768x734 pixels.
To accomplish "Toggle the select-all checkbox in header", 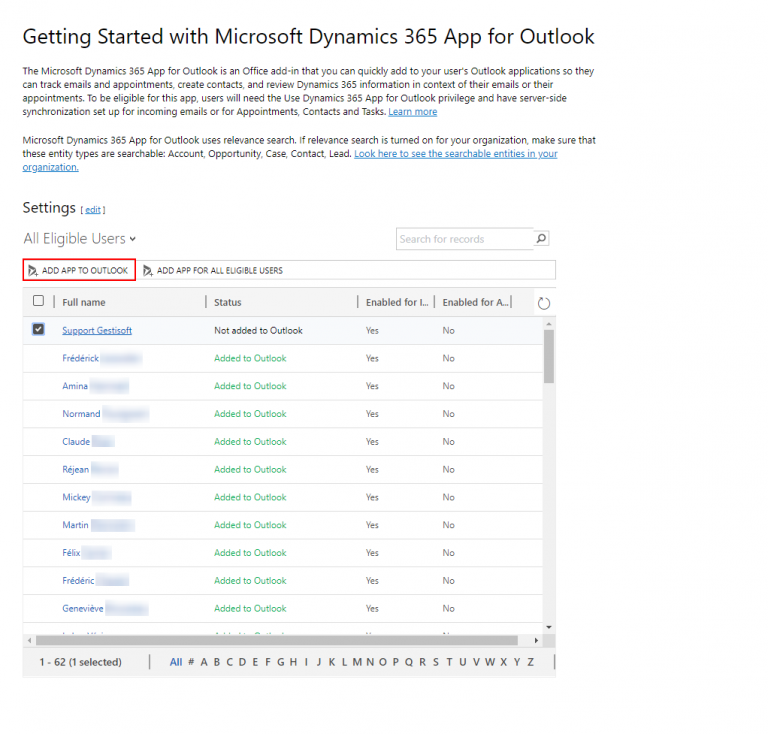I will [x=38, y=301].
